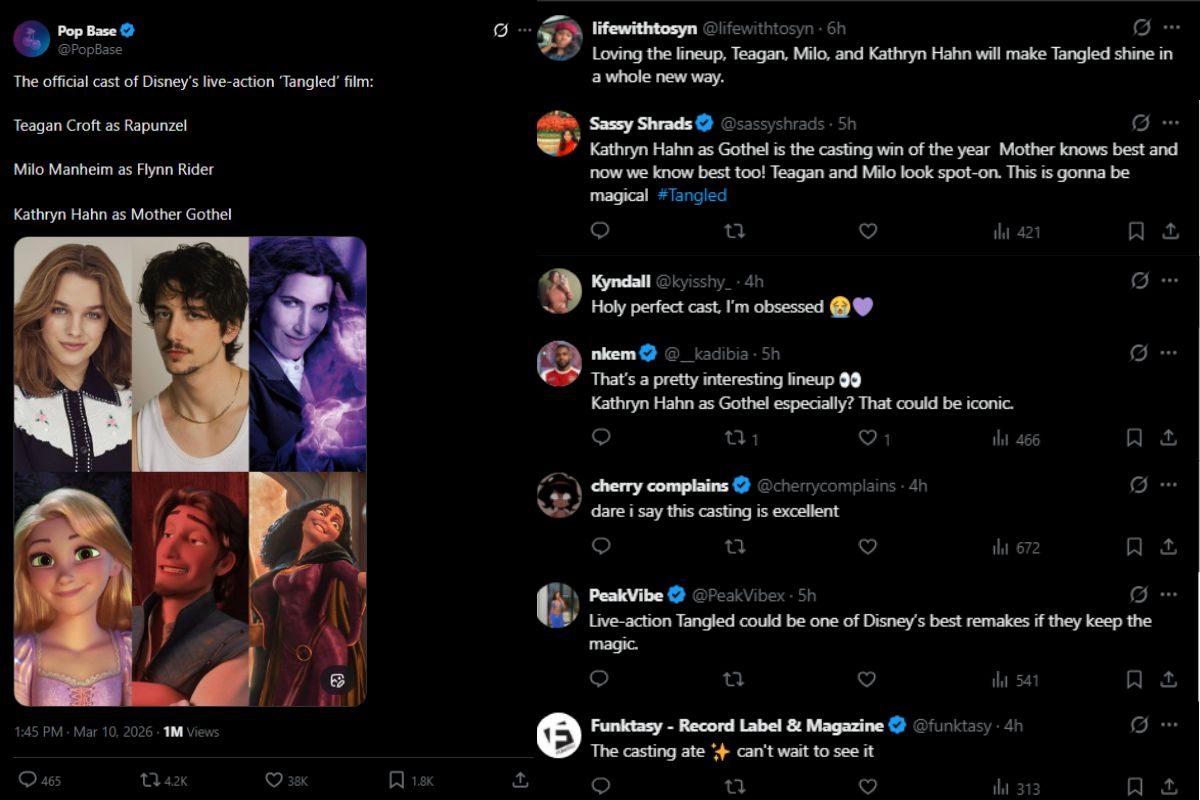Repost the Pop Base cast announcement
This screenshot has width=1200, height=800.
[x=151, y=780]
